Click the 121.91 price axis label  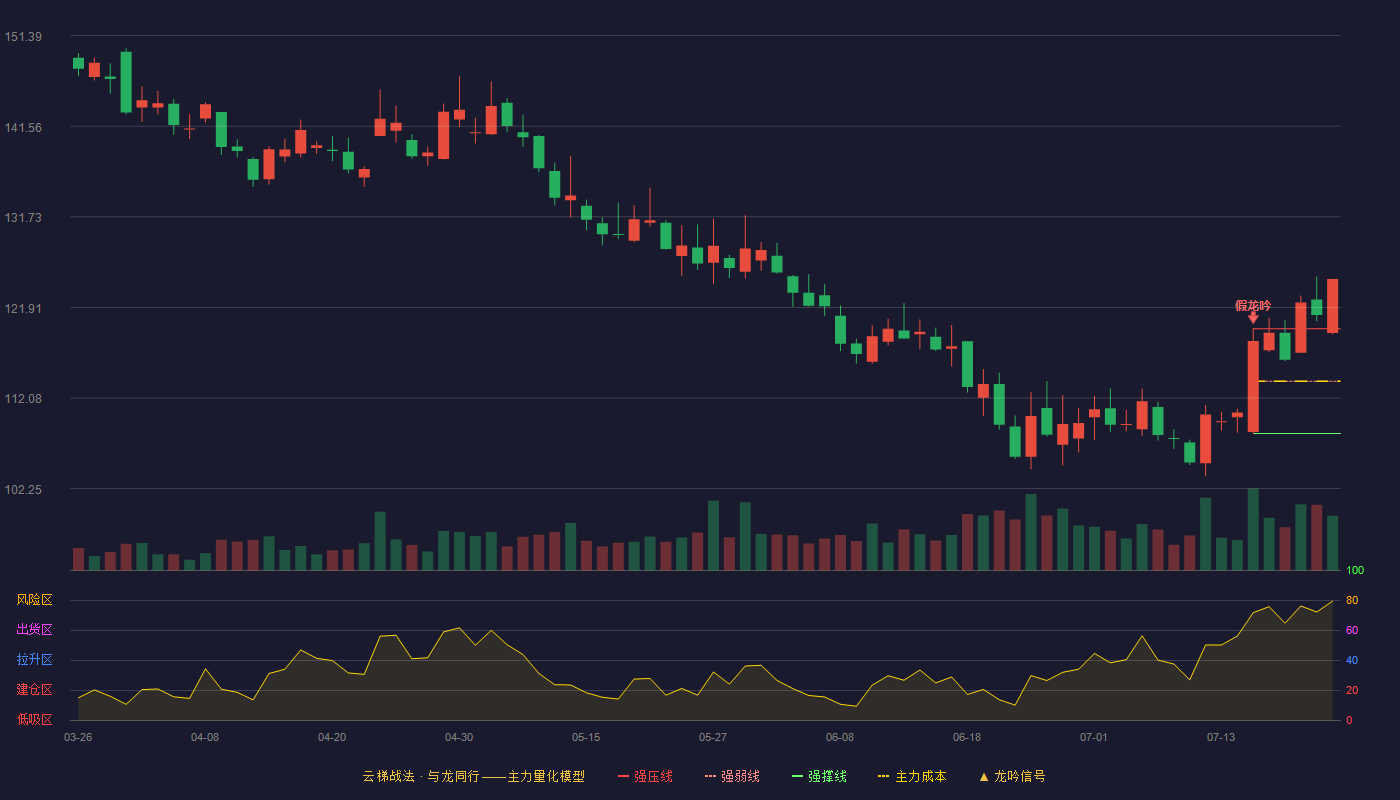(23, 308)
